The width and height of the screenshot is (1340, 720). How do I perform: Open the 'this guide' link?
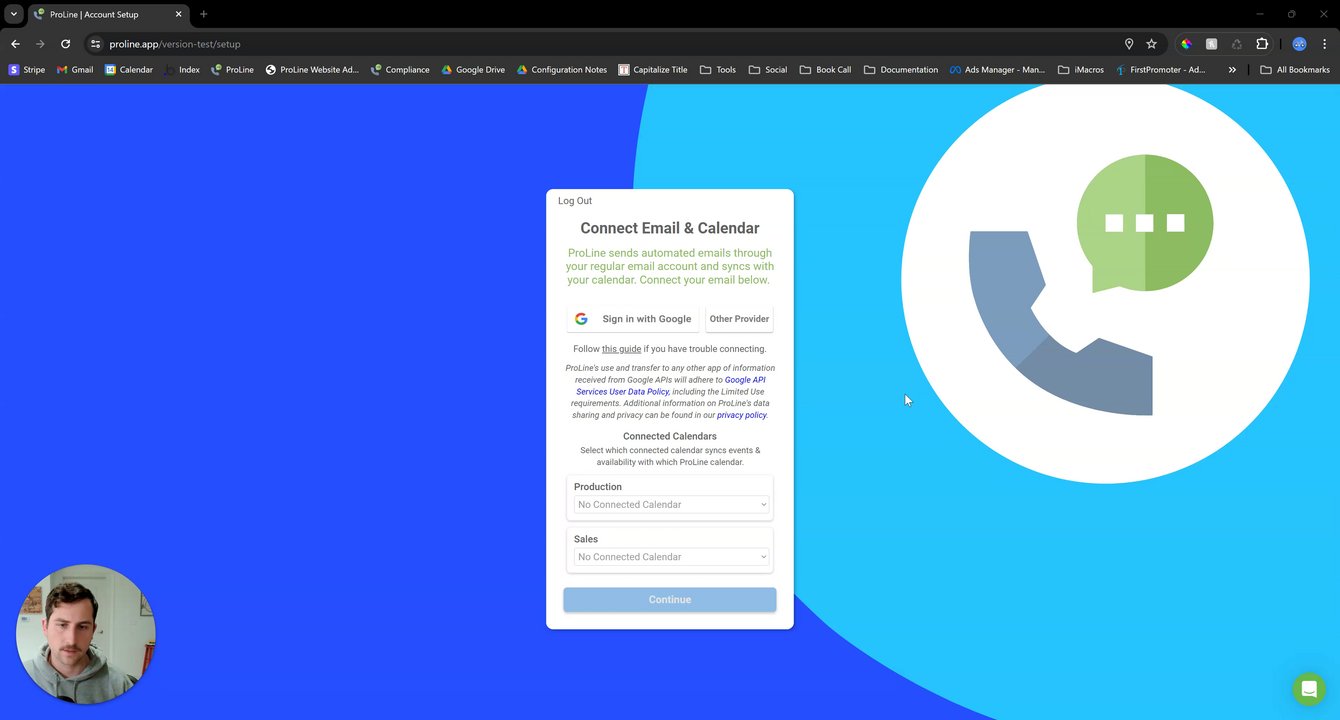(621, 349)
